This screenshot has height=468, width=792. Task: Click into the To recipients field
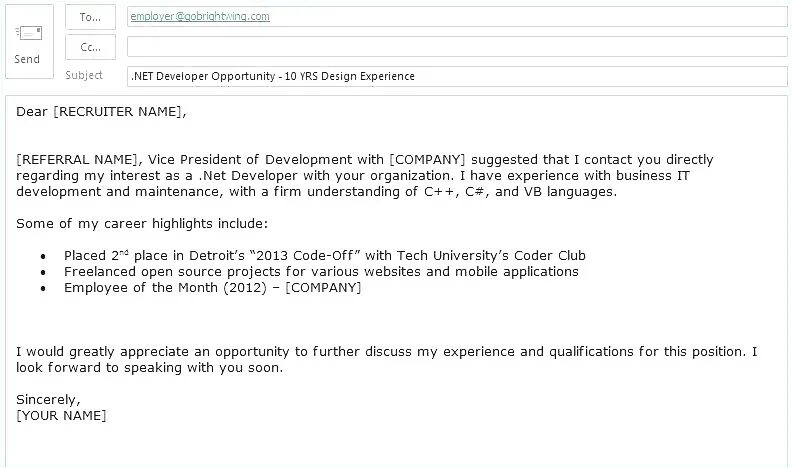457,17
